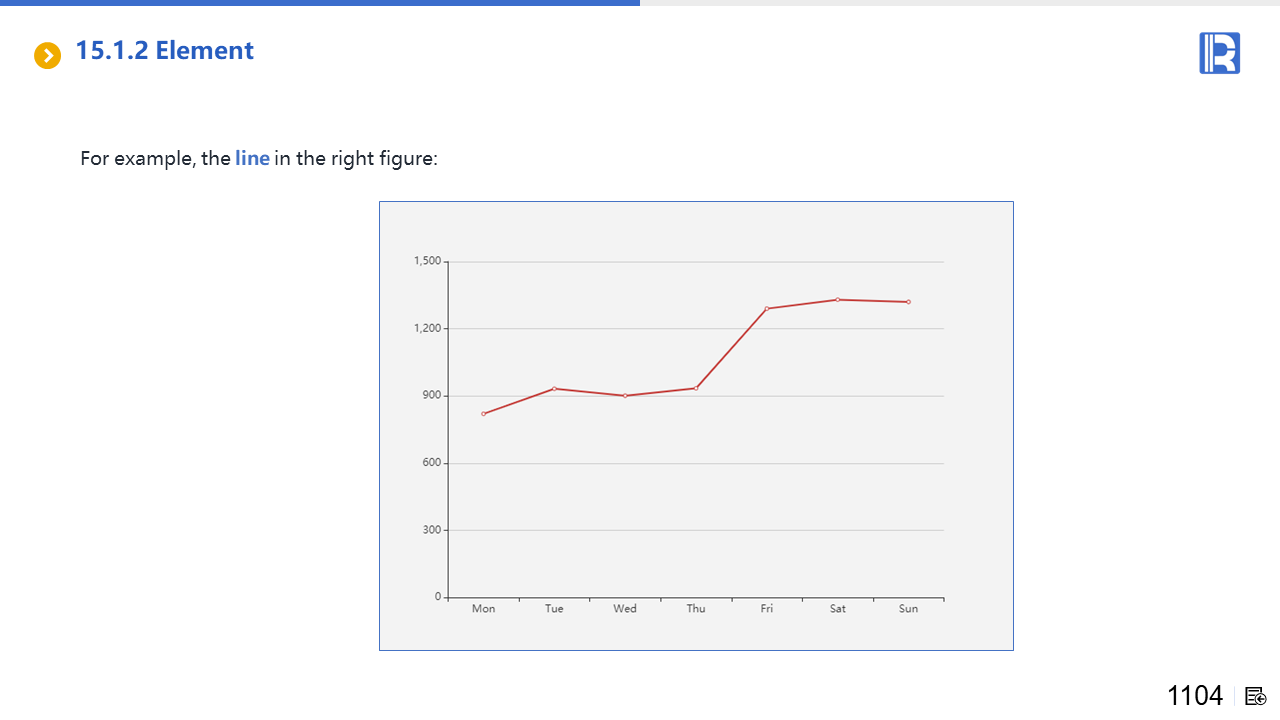Select the Wed data point on line
Screen dimensions: 1280x720
625,396
